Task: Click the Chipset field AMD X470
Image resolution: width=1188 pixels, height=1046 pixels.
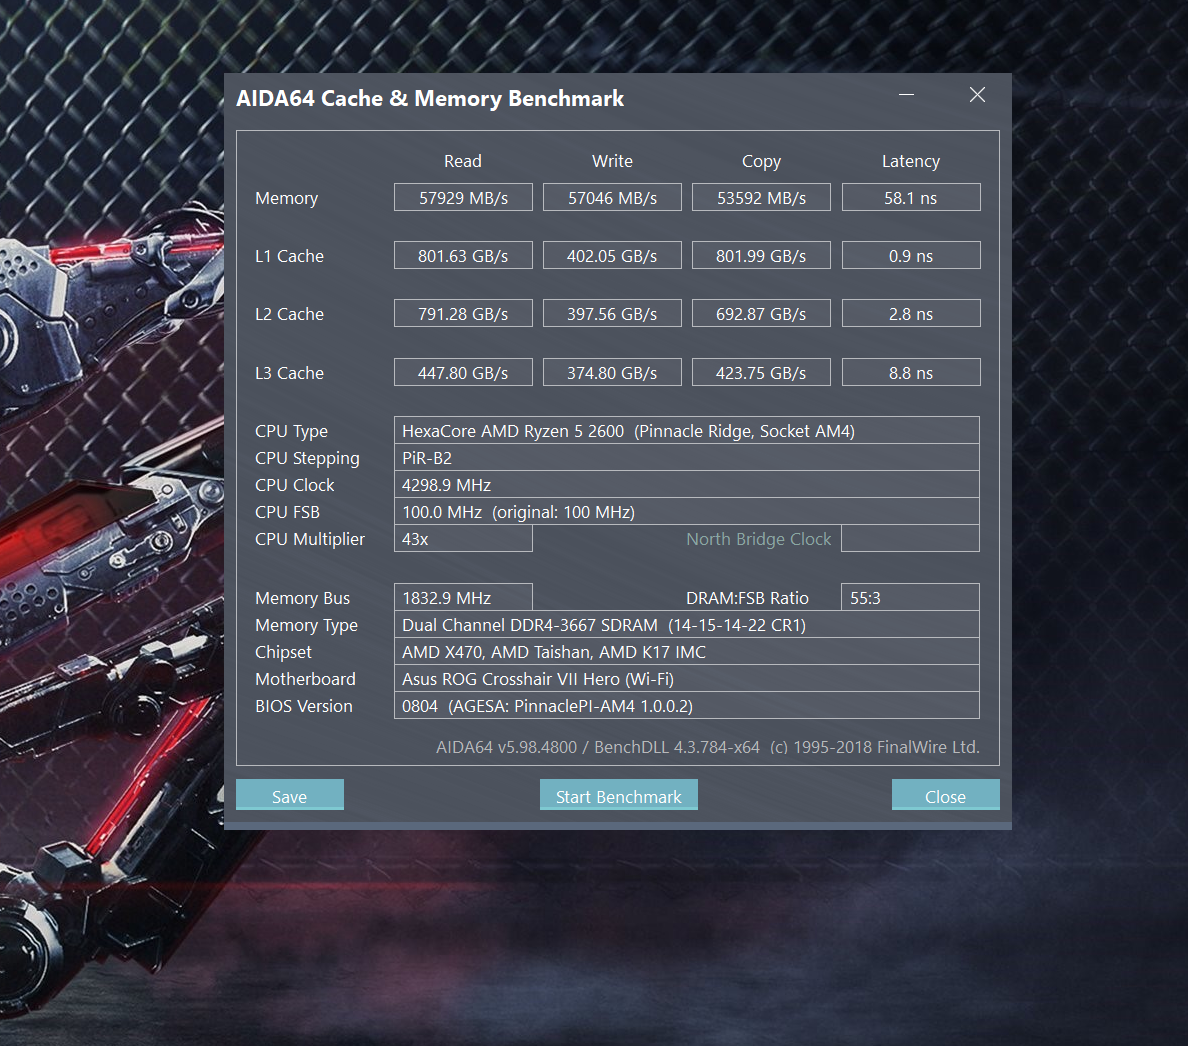Action: (686, 651)
